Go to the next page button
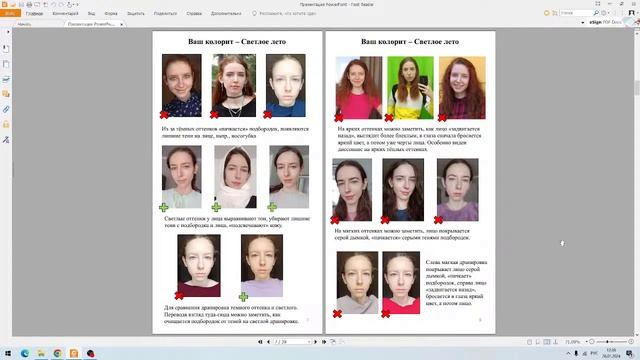The image size is (640, 360). [316, 342]
